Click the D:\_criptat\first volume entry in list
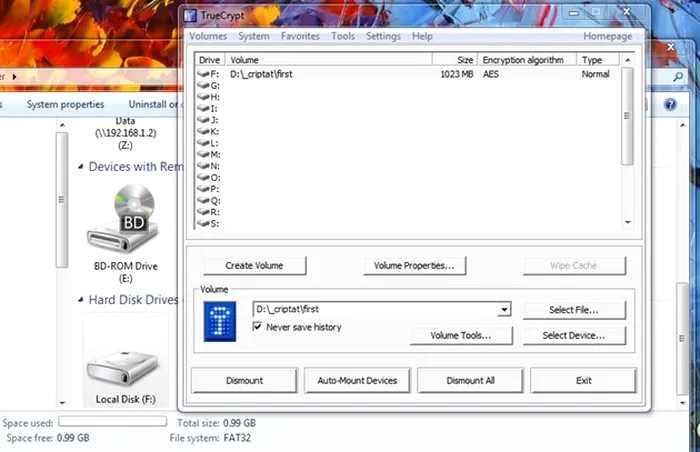Viewport: 700px width, 452px height. coord(261,74)
